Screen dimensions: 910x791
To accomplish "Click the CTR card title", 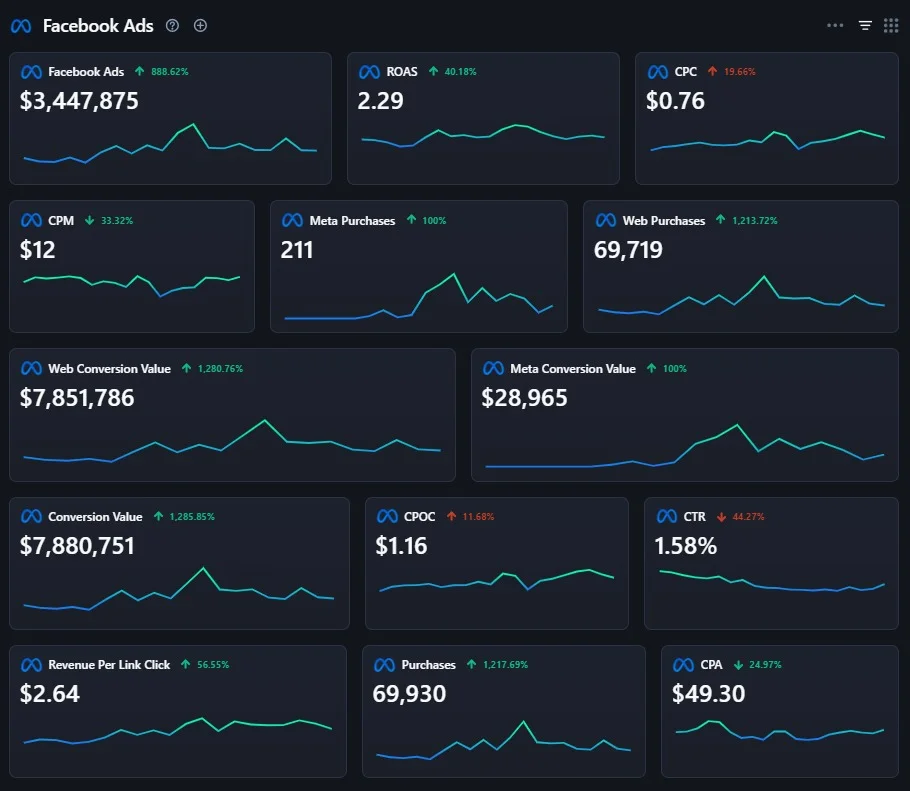I will (x=695, y=517).
